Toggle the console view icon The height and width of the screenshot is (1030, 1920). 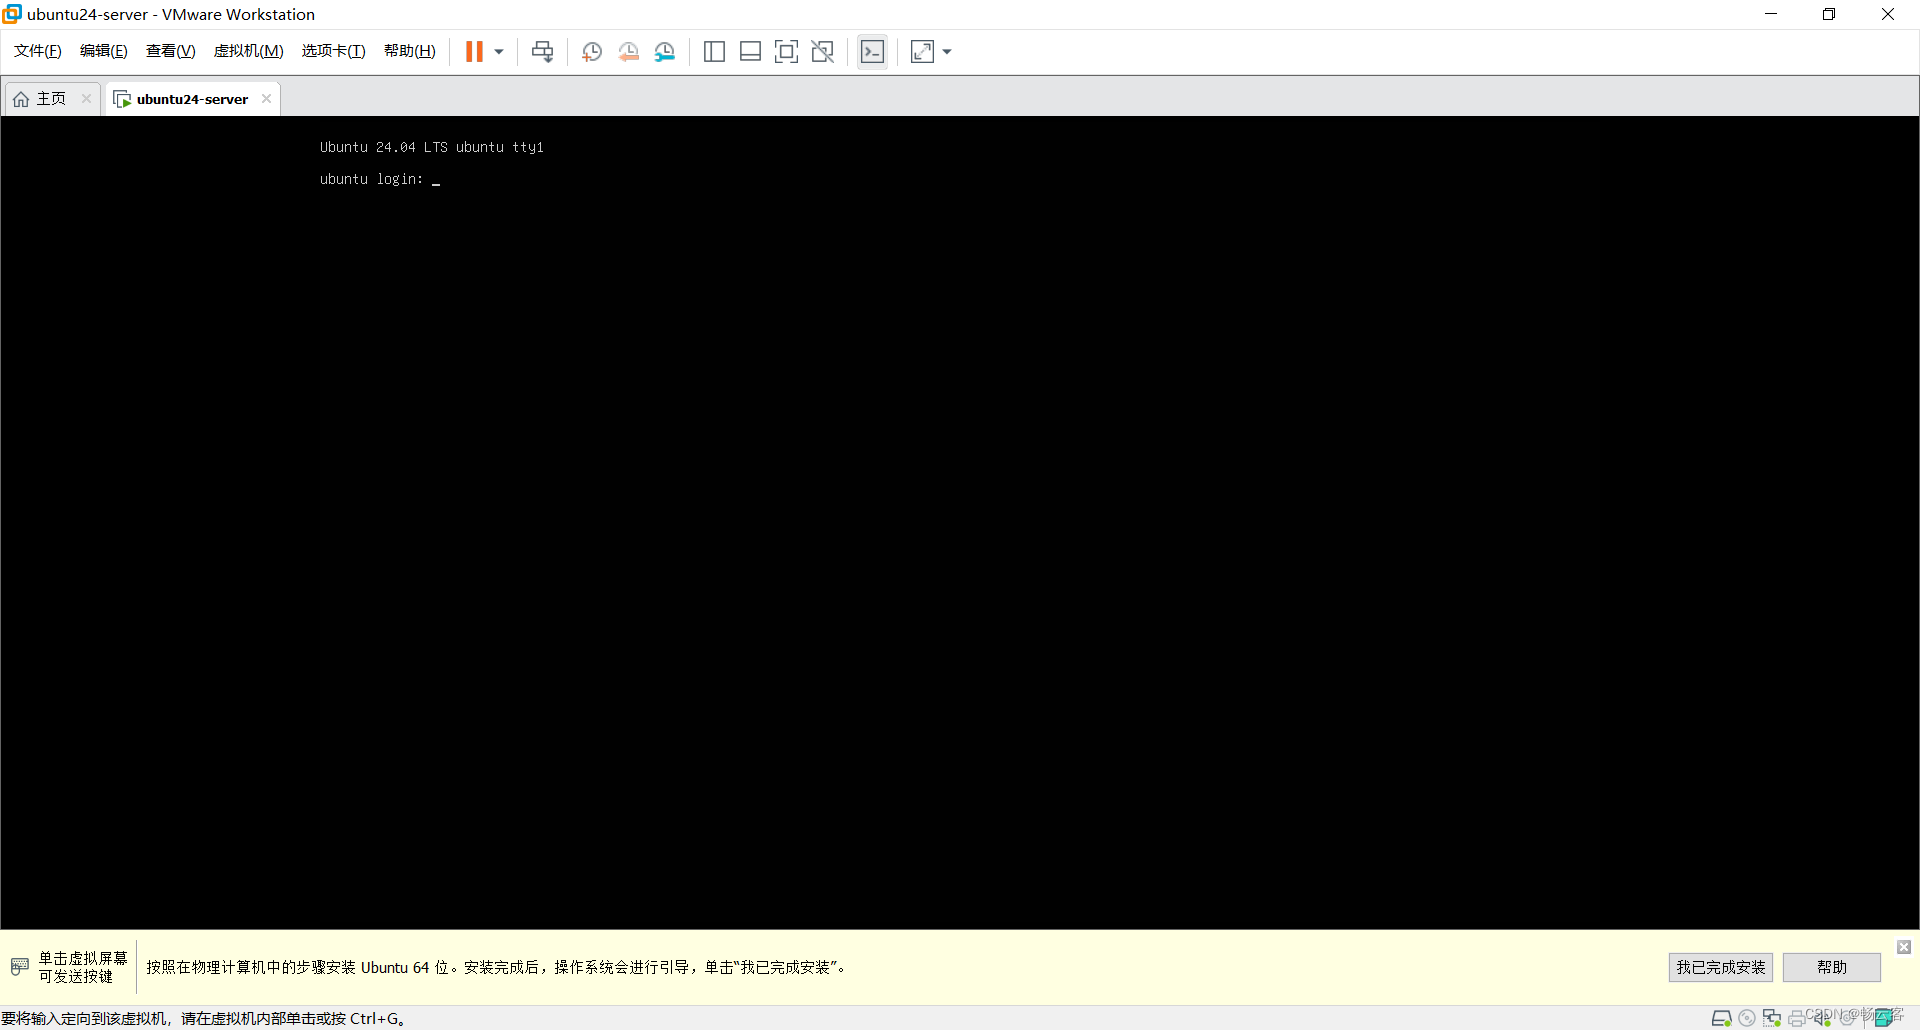(872, 51)
